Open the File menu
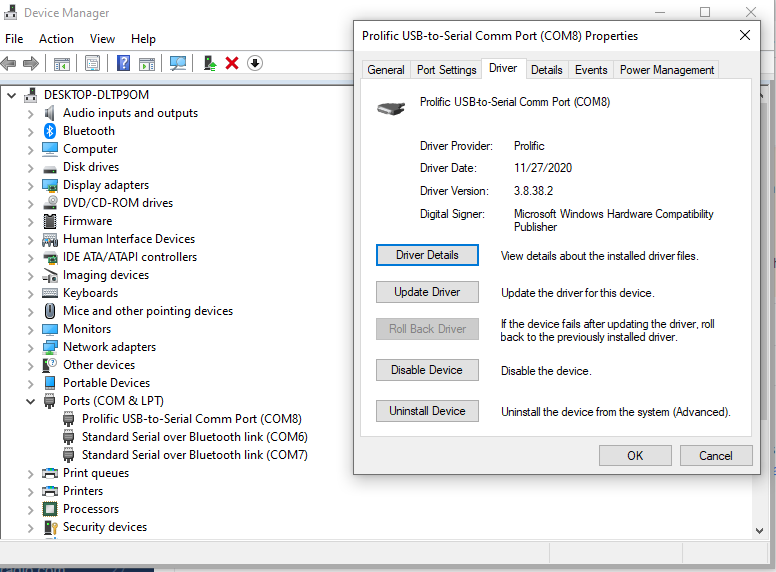 (14, 39)
